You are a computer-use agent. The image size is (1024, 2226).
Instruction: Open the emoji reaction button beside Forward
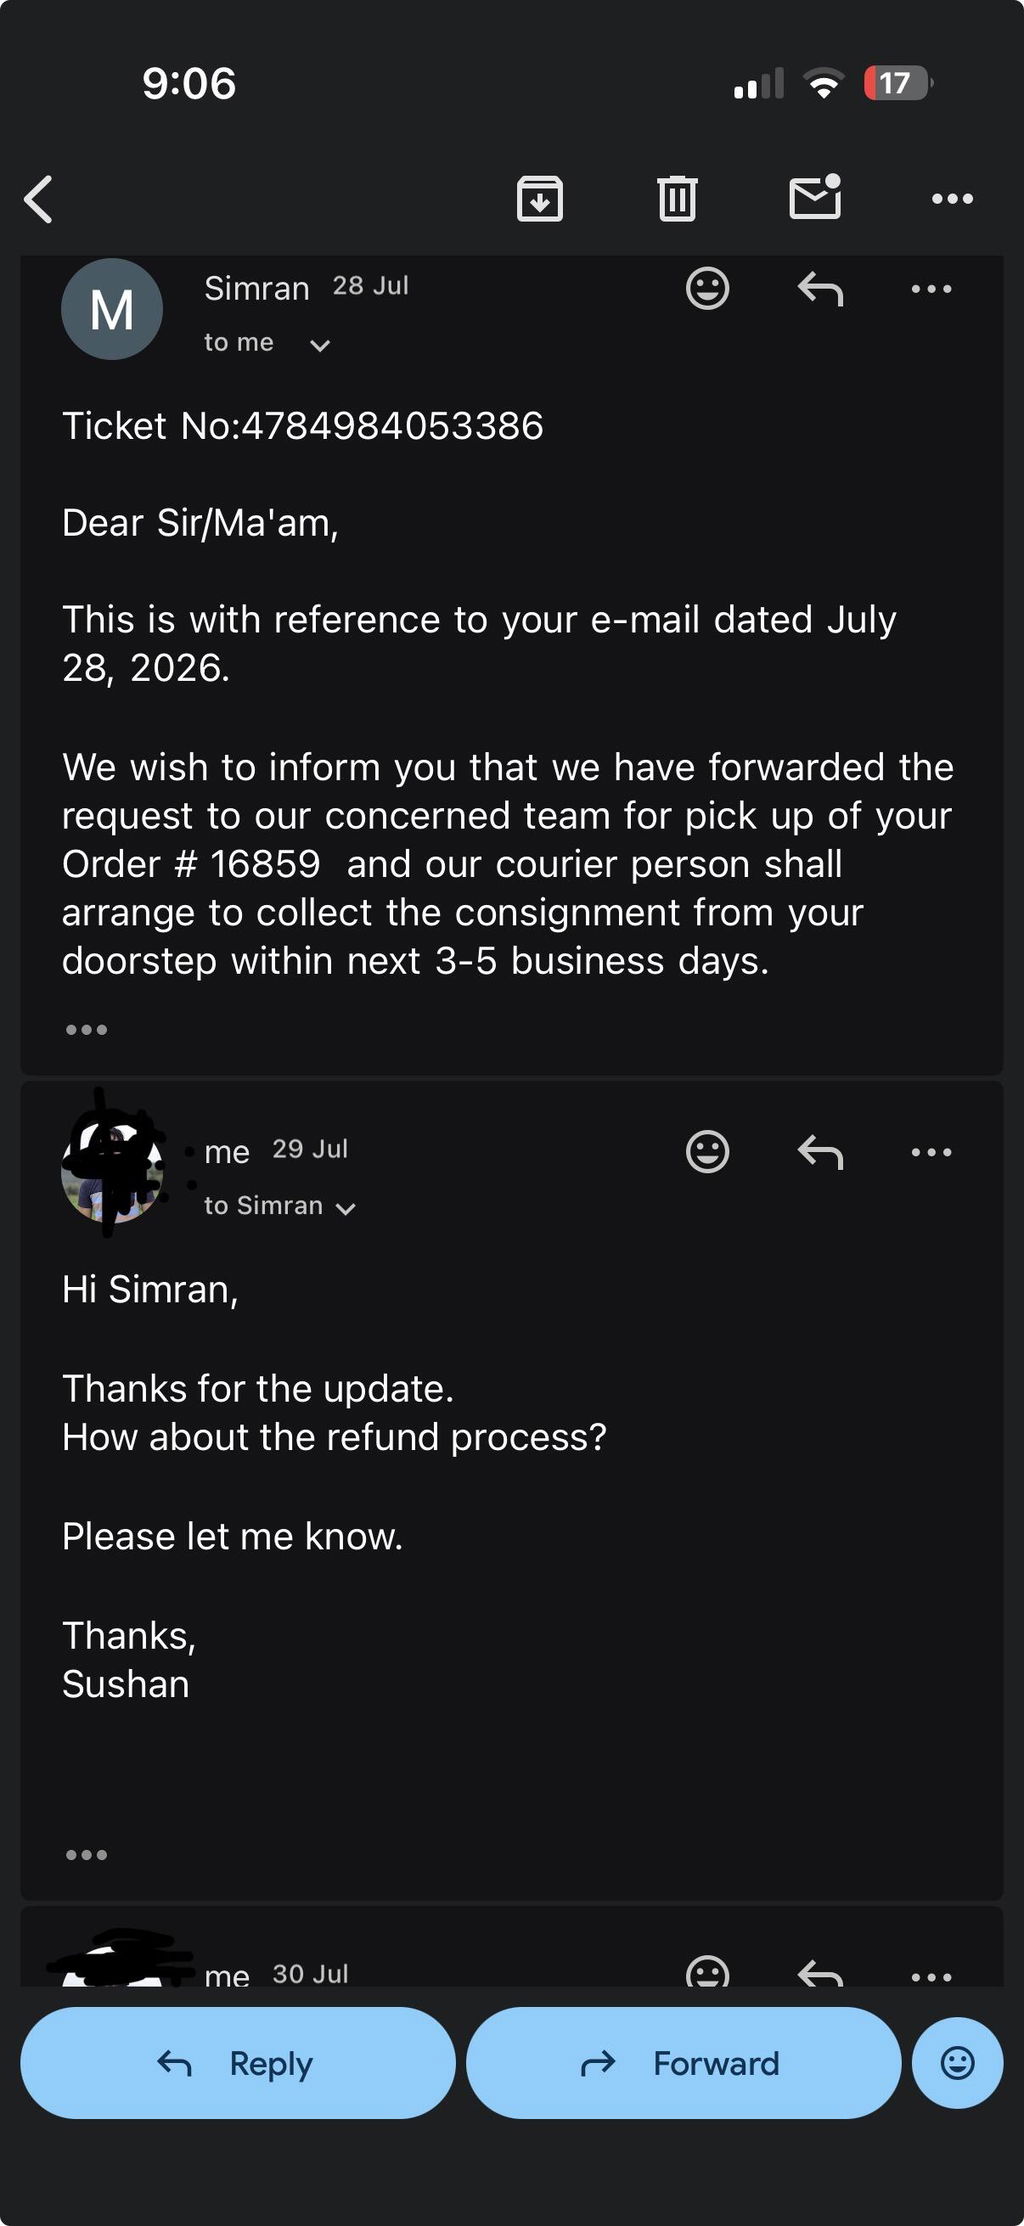coord(957,2063)
